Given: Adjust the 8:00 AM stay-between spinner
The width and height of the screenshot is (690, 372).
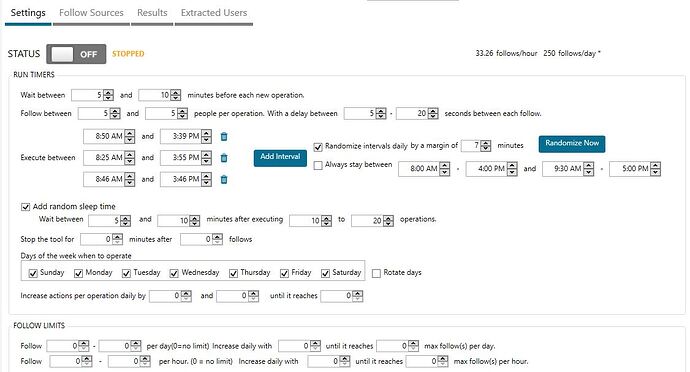Looking at the screenshot, I should click(x=424, y=169).
